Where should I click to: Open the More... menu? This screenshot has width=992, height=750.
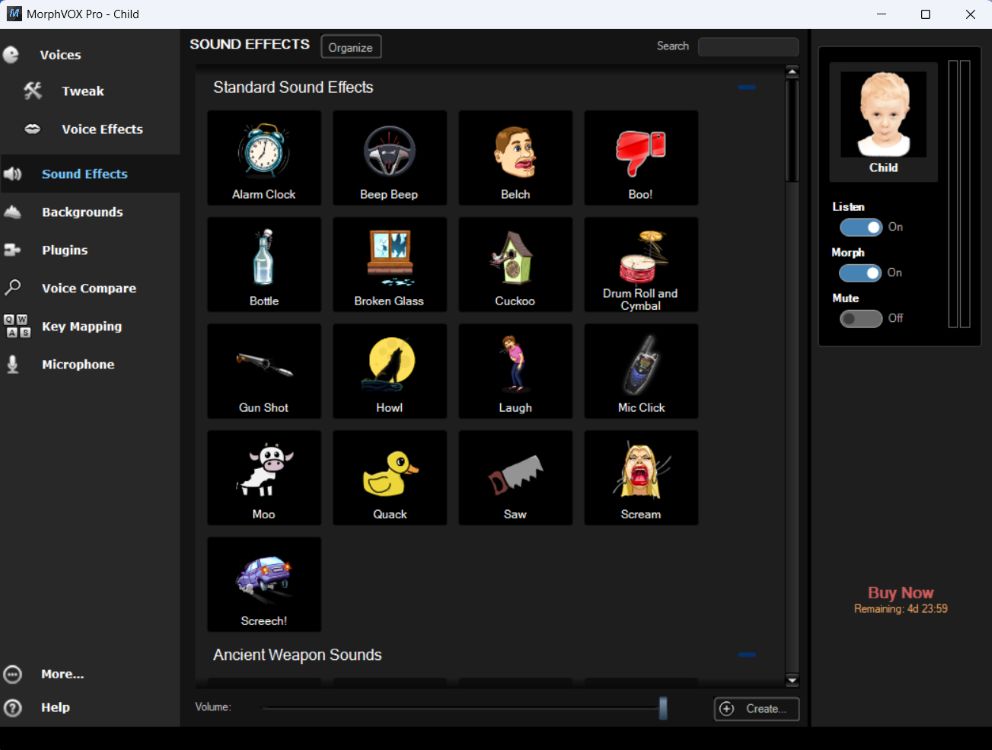click(61, 674)
